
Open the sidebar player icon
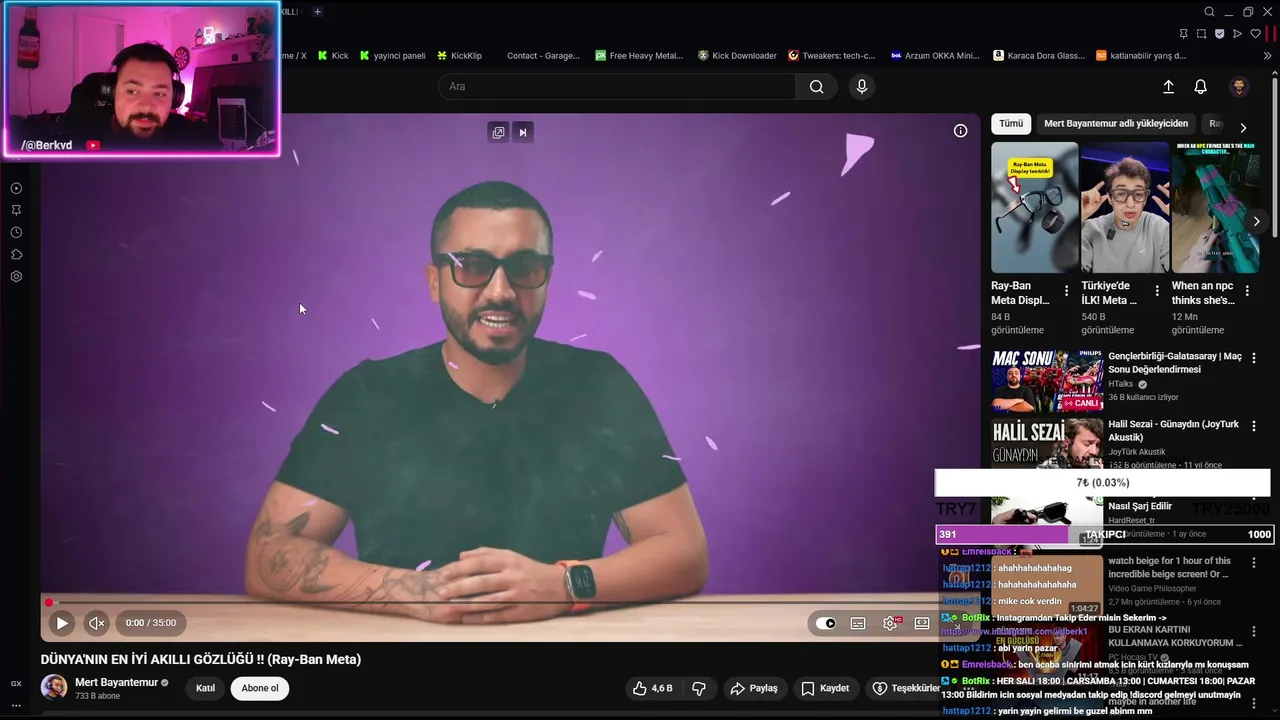click(16, 188)
